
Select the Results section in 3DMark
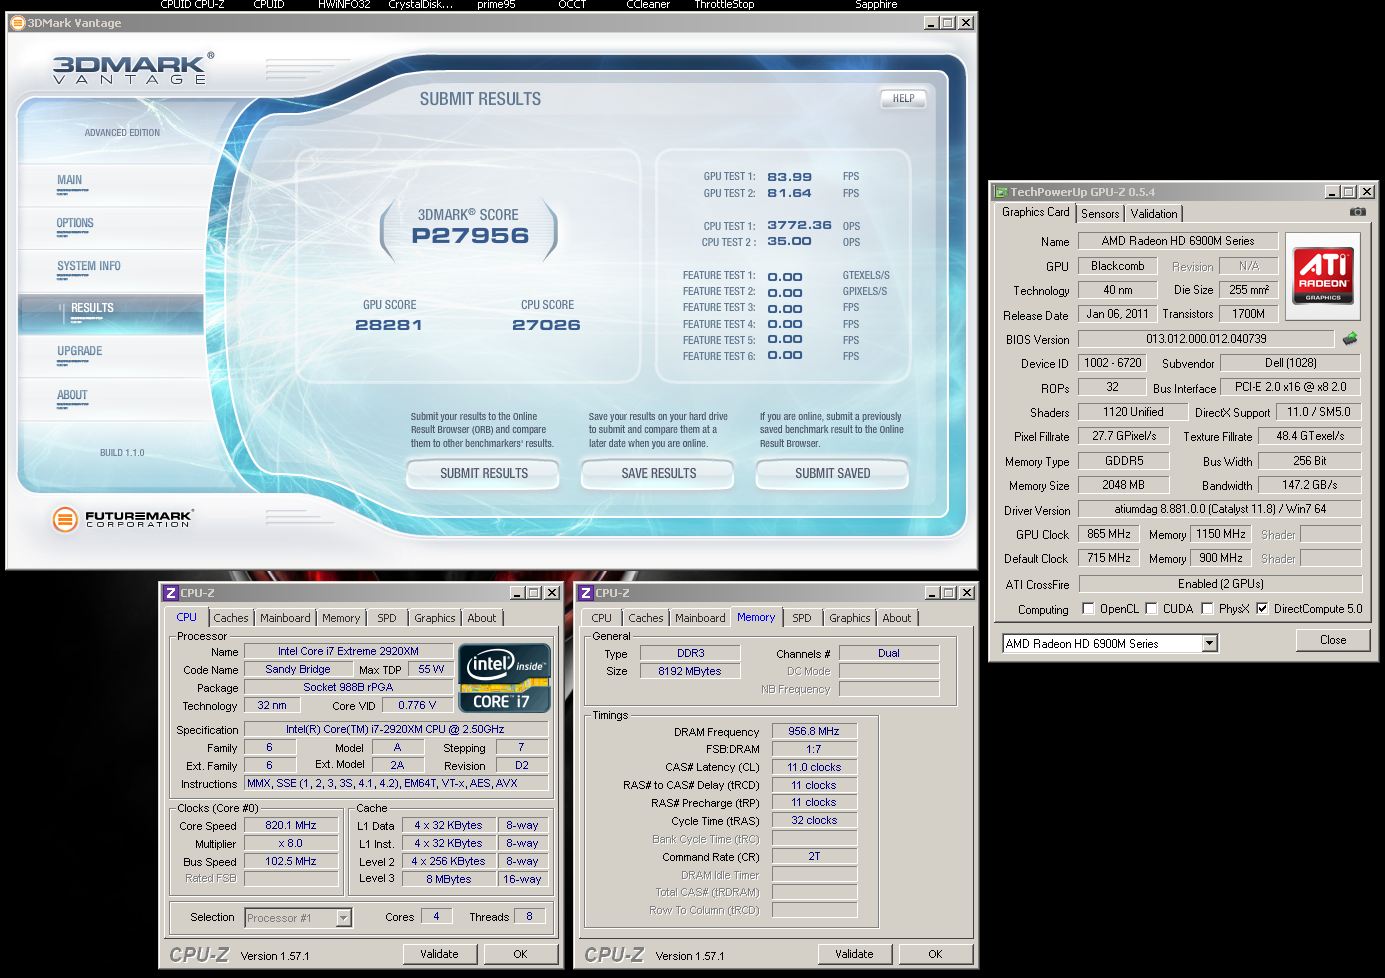tap(110, 314)
